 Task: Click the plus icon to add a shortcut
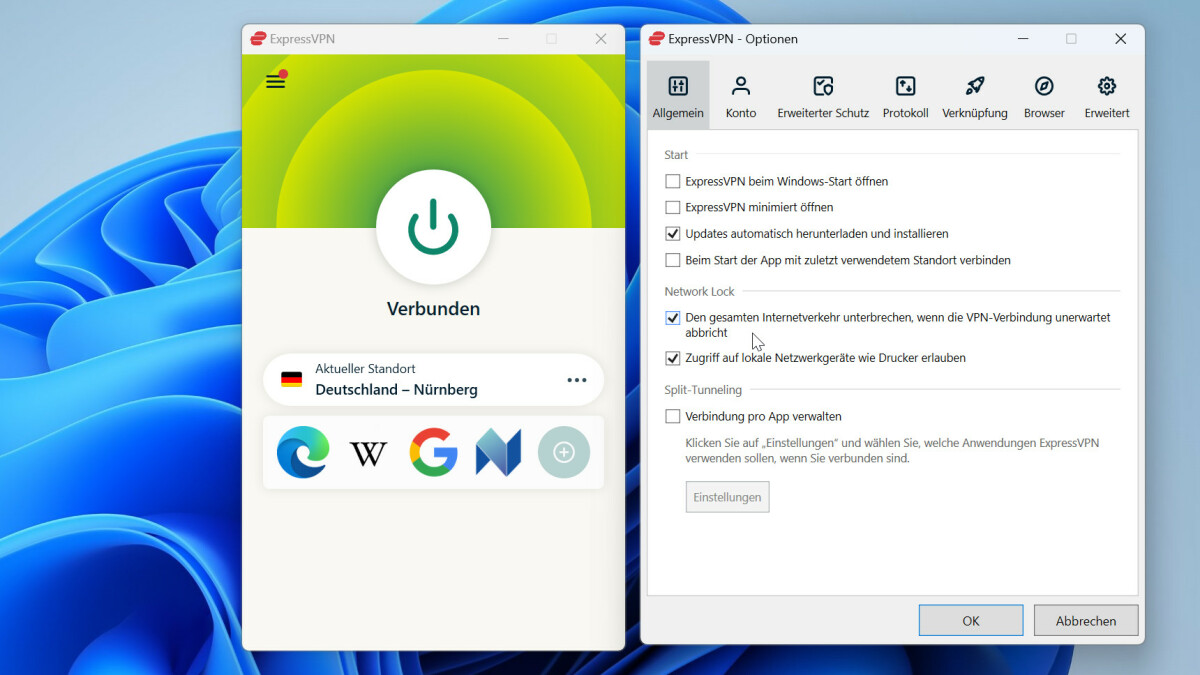click(x=564, y=452)
